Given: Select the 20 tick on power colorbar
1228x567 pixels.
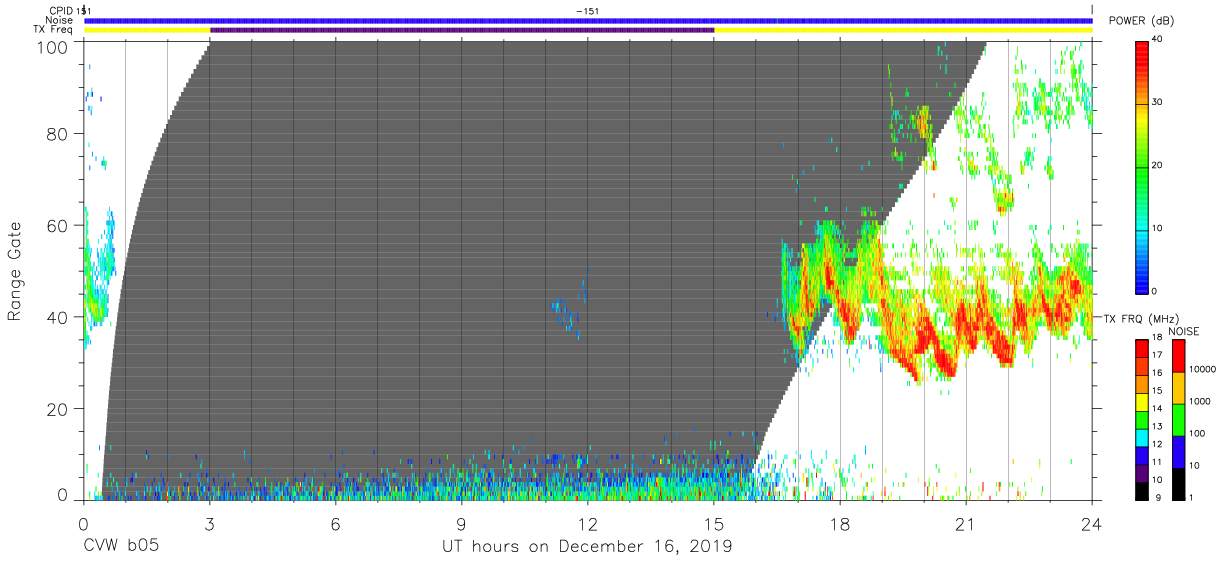Looking at the screenshot, I should click(x=1158, y=165).
